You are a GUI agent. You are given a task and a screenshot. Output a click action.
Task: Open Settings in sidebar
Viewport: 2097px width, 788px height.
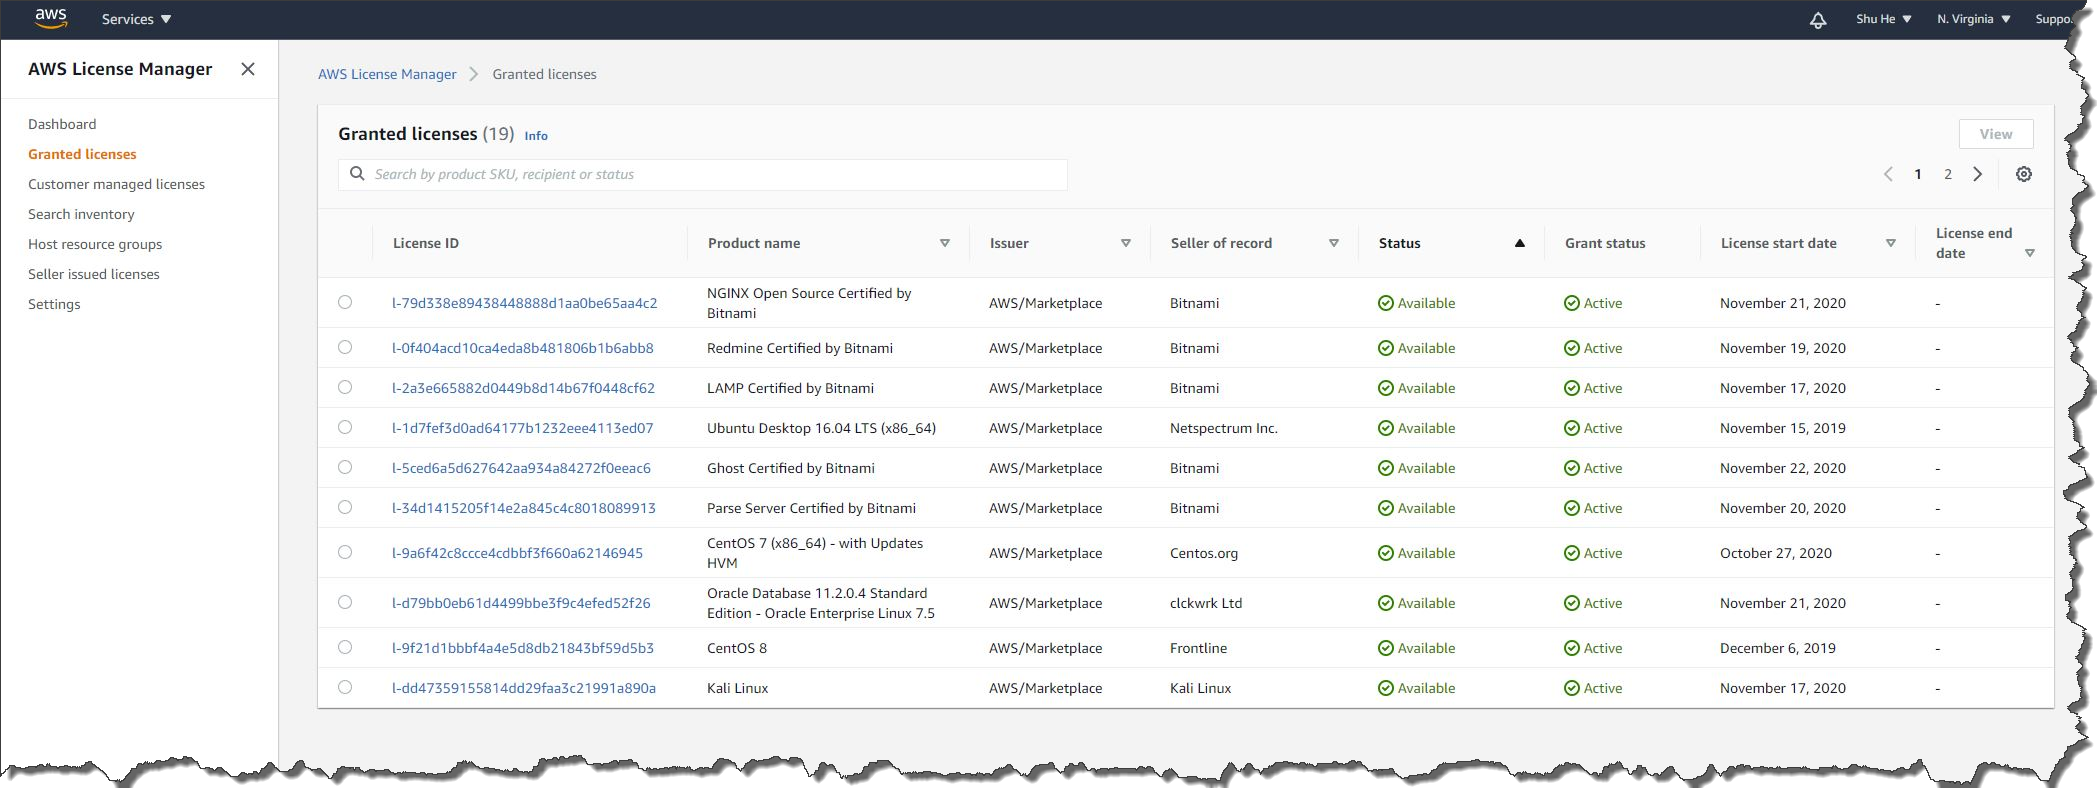(x=54, y=304)
